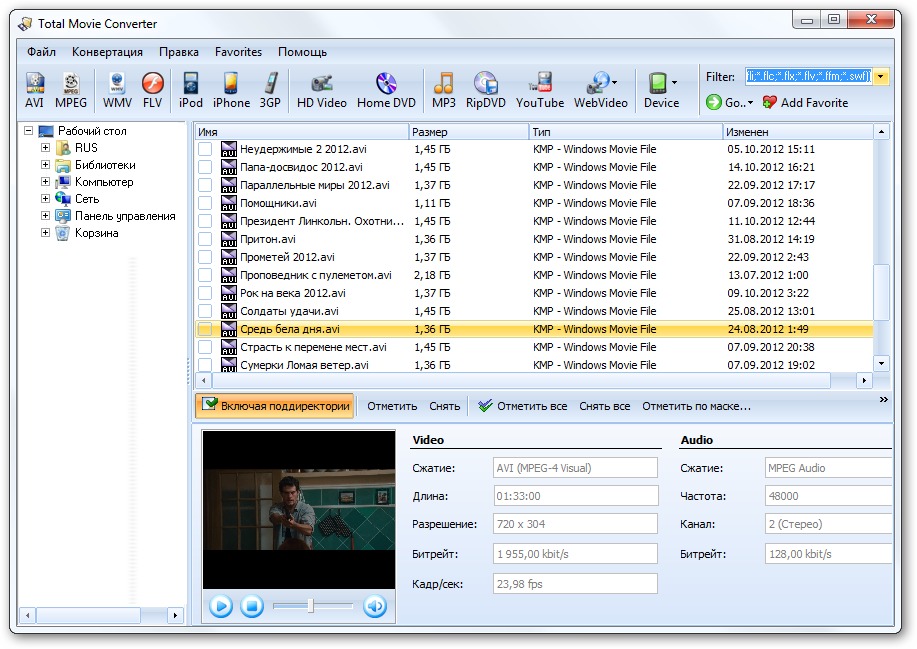Choose the MPEG output format icon
The height and width of the screenshot is (649, 917).
(x=71, y=89)
